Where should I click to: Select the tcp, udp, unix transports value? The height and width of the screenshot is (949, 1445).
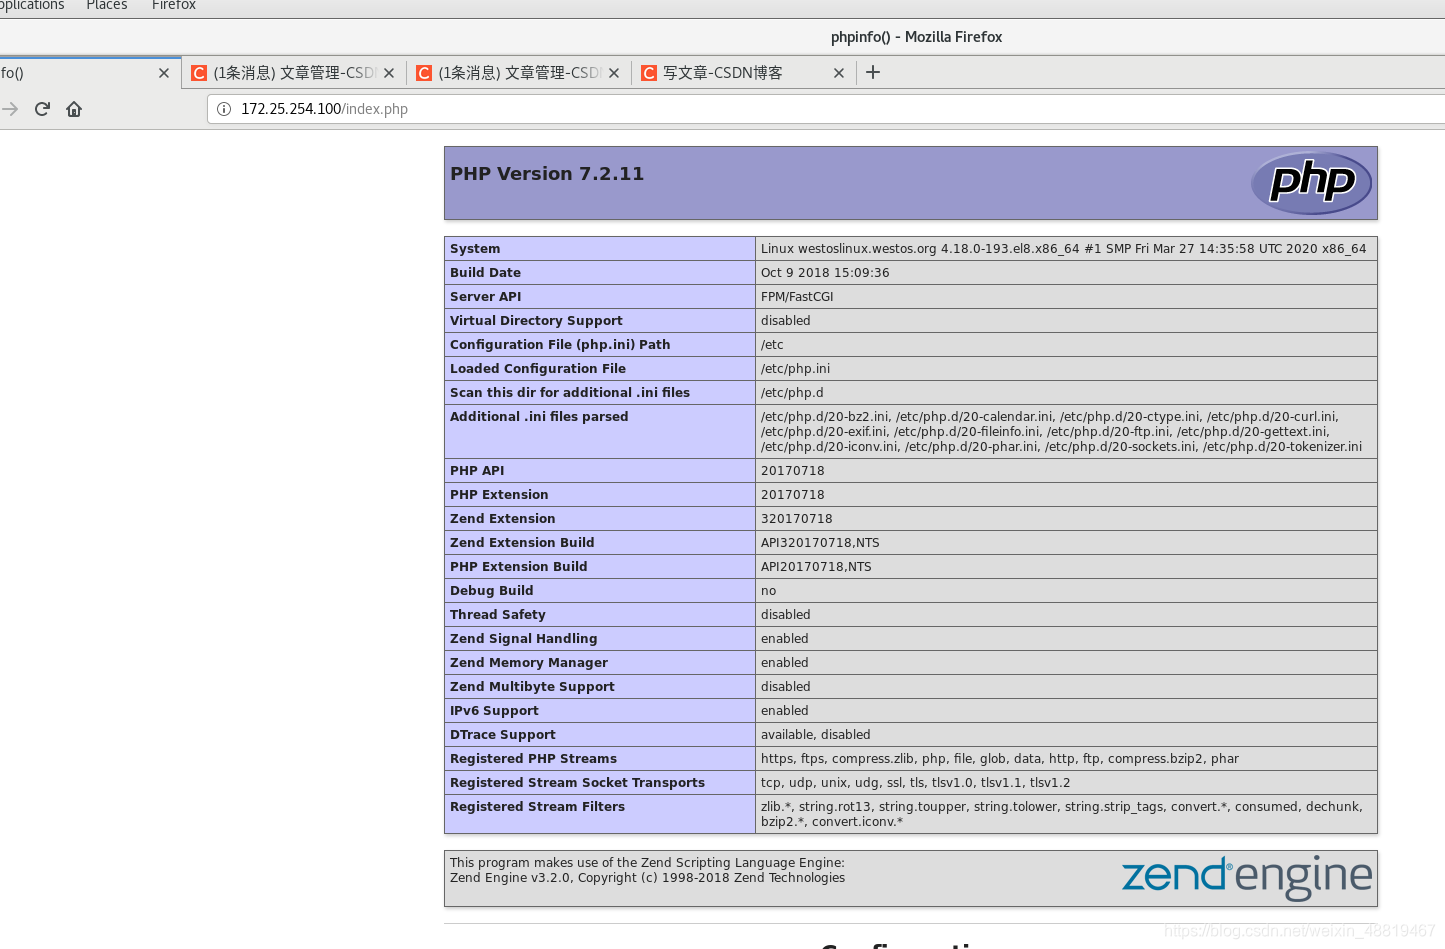pos(915,783)
